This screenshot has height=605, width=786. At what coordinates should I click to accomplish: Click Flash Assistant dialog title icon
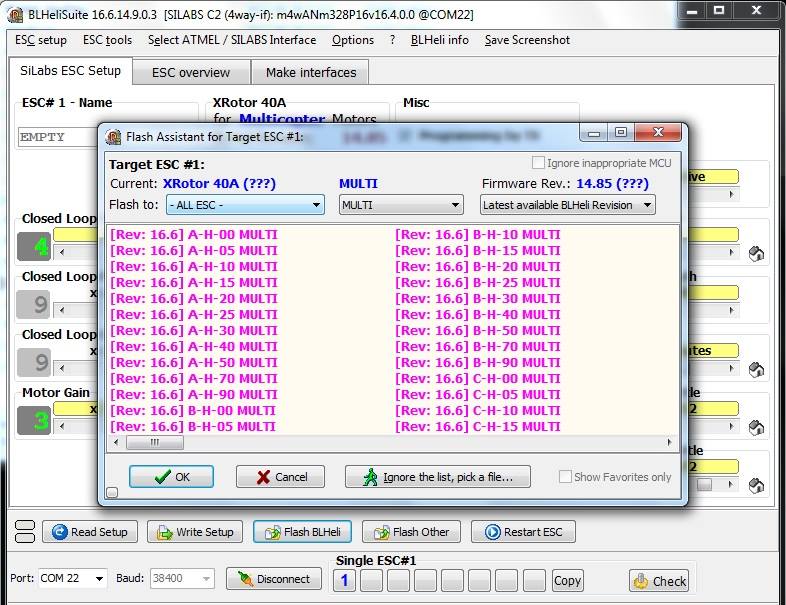click(113, 137)
